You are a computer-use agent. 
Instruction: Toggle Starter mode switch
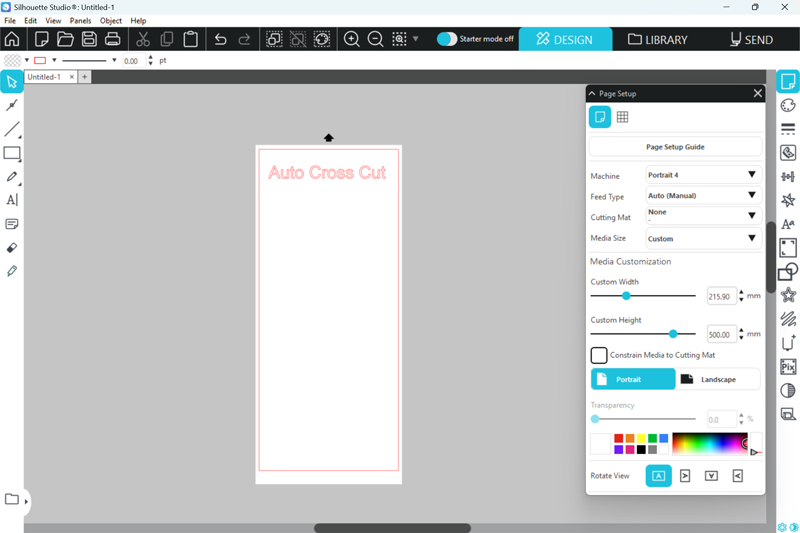[x=447, y=39]
